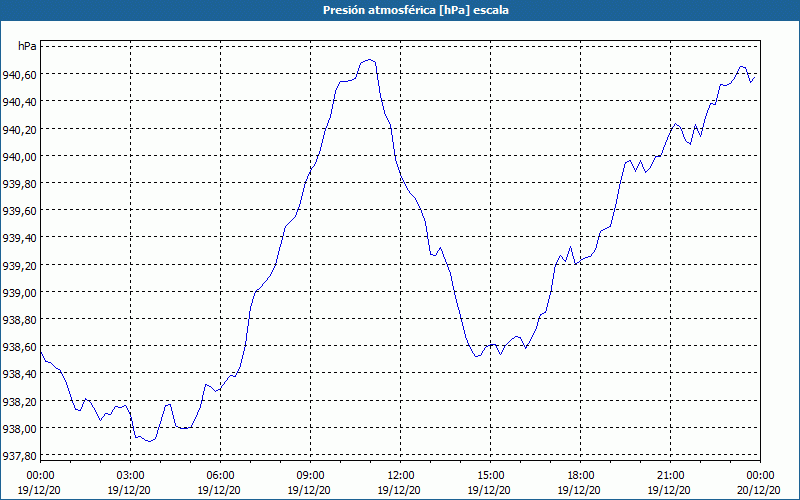
Task: Select the 938,00 y-axis value
Action: pyautogui.click(x=19, y=429)
